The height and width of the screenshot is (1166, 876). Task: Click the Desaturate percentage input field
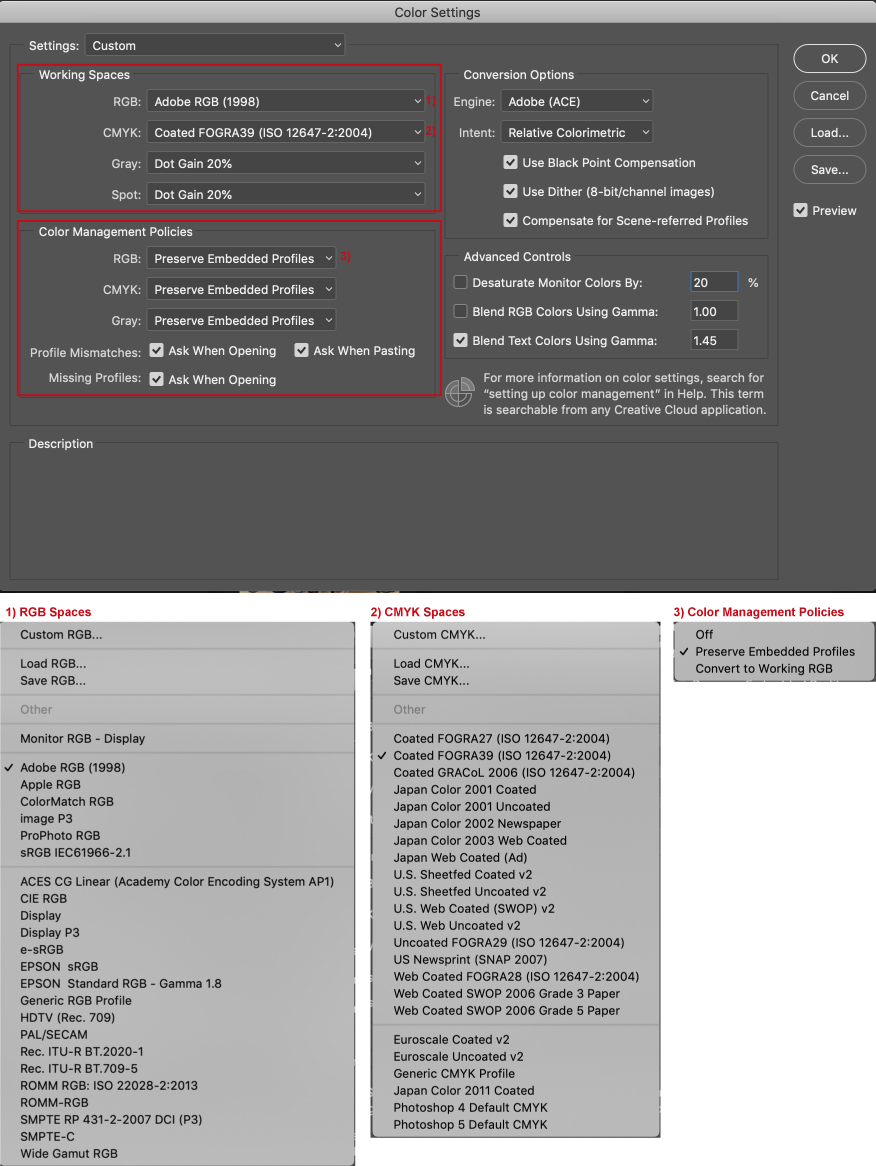coord(714,282)
